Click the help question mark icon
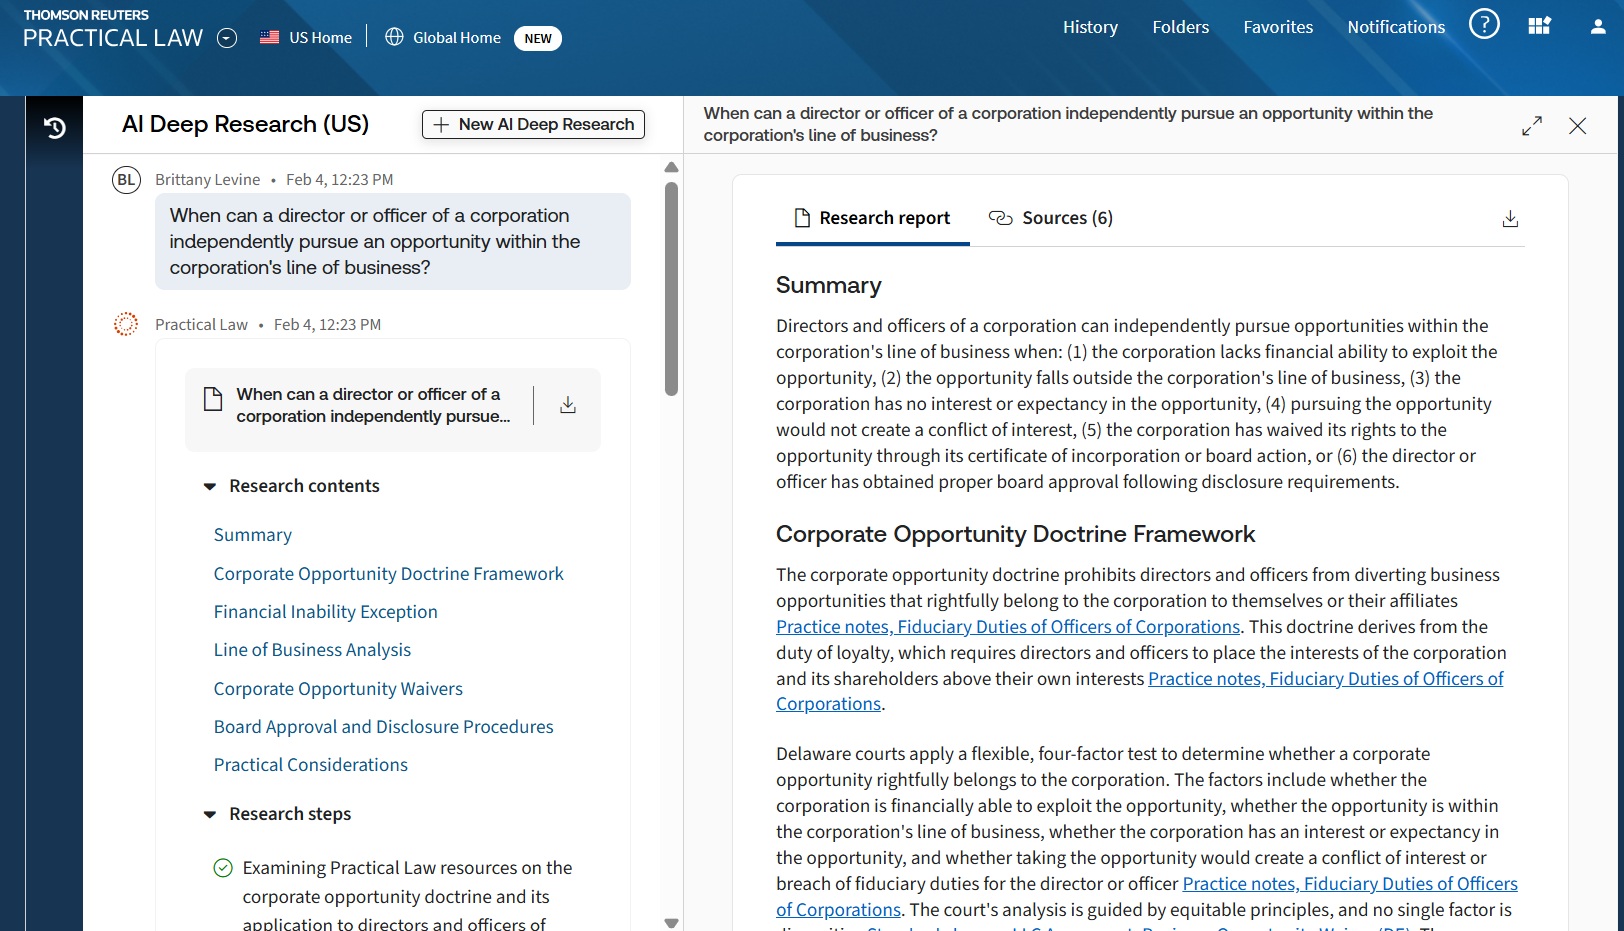 point(1484,24)
